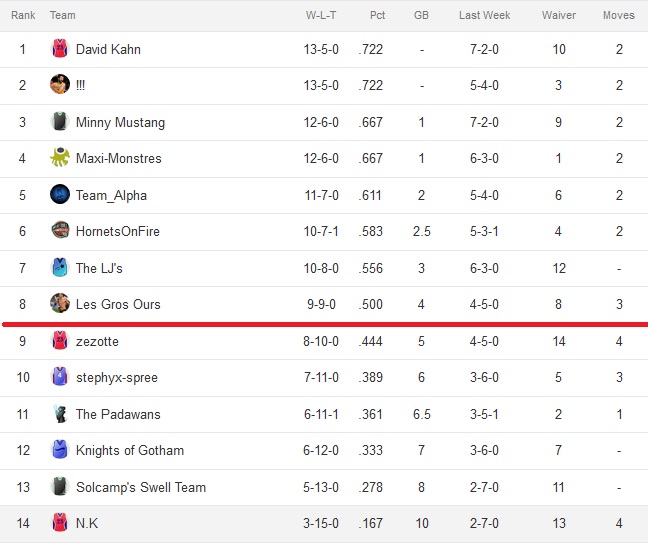Sort standings by the Pct column
Screen dimensions: 648x545
click(x=377, y=15)
